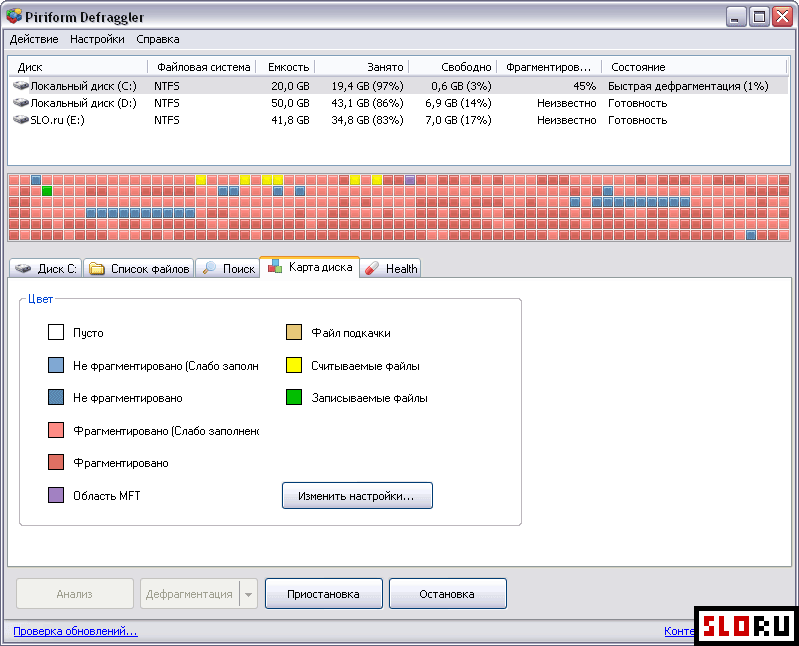Click the Фрагментировано (Слабо заполнено) pink swatch
This screenshot has width=799, height=646.
56,430
